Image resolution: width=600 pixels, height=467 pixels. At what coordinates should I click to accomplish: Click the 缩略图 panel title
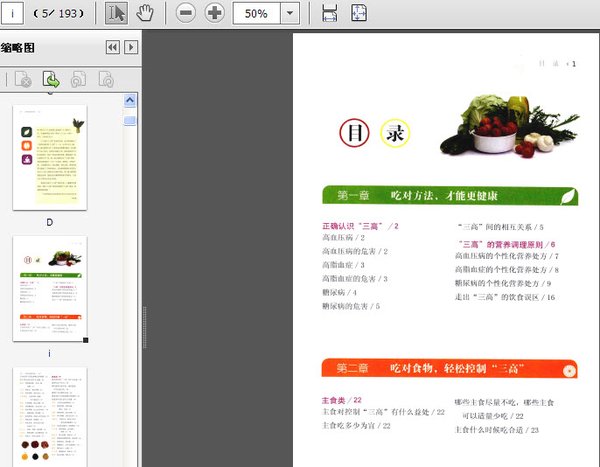(x=18, y=48)
